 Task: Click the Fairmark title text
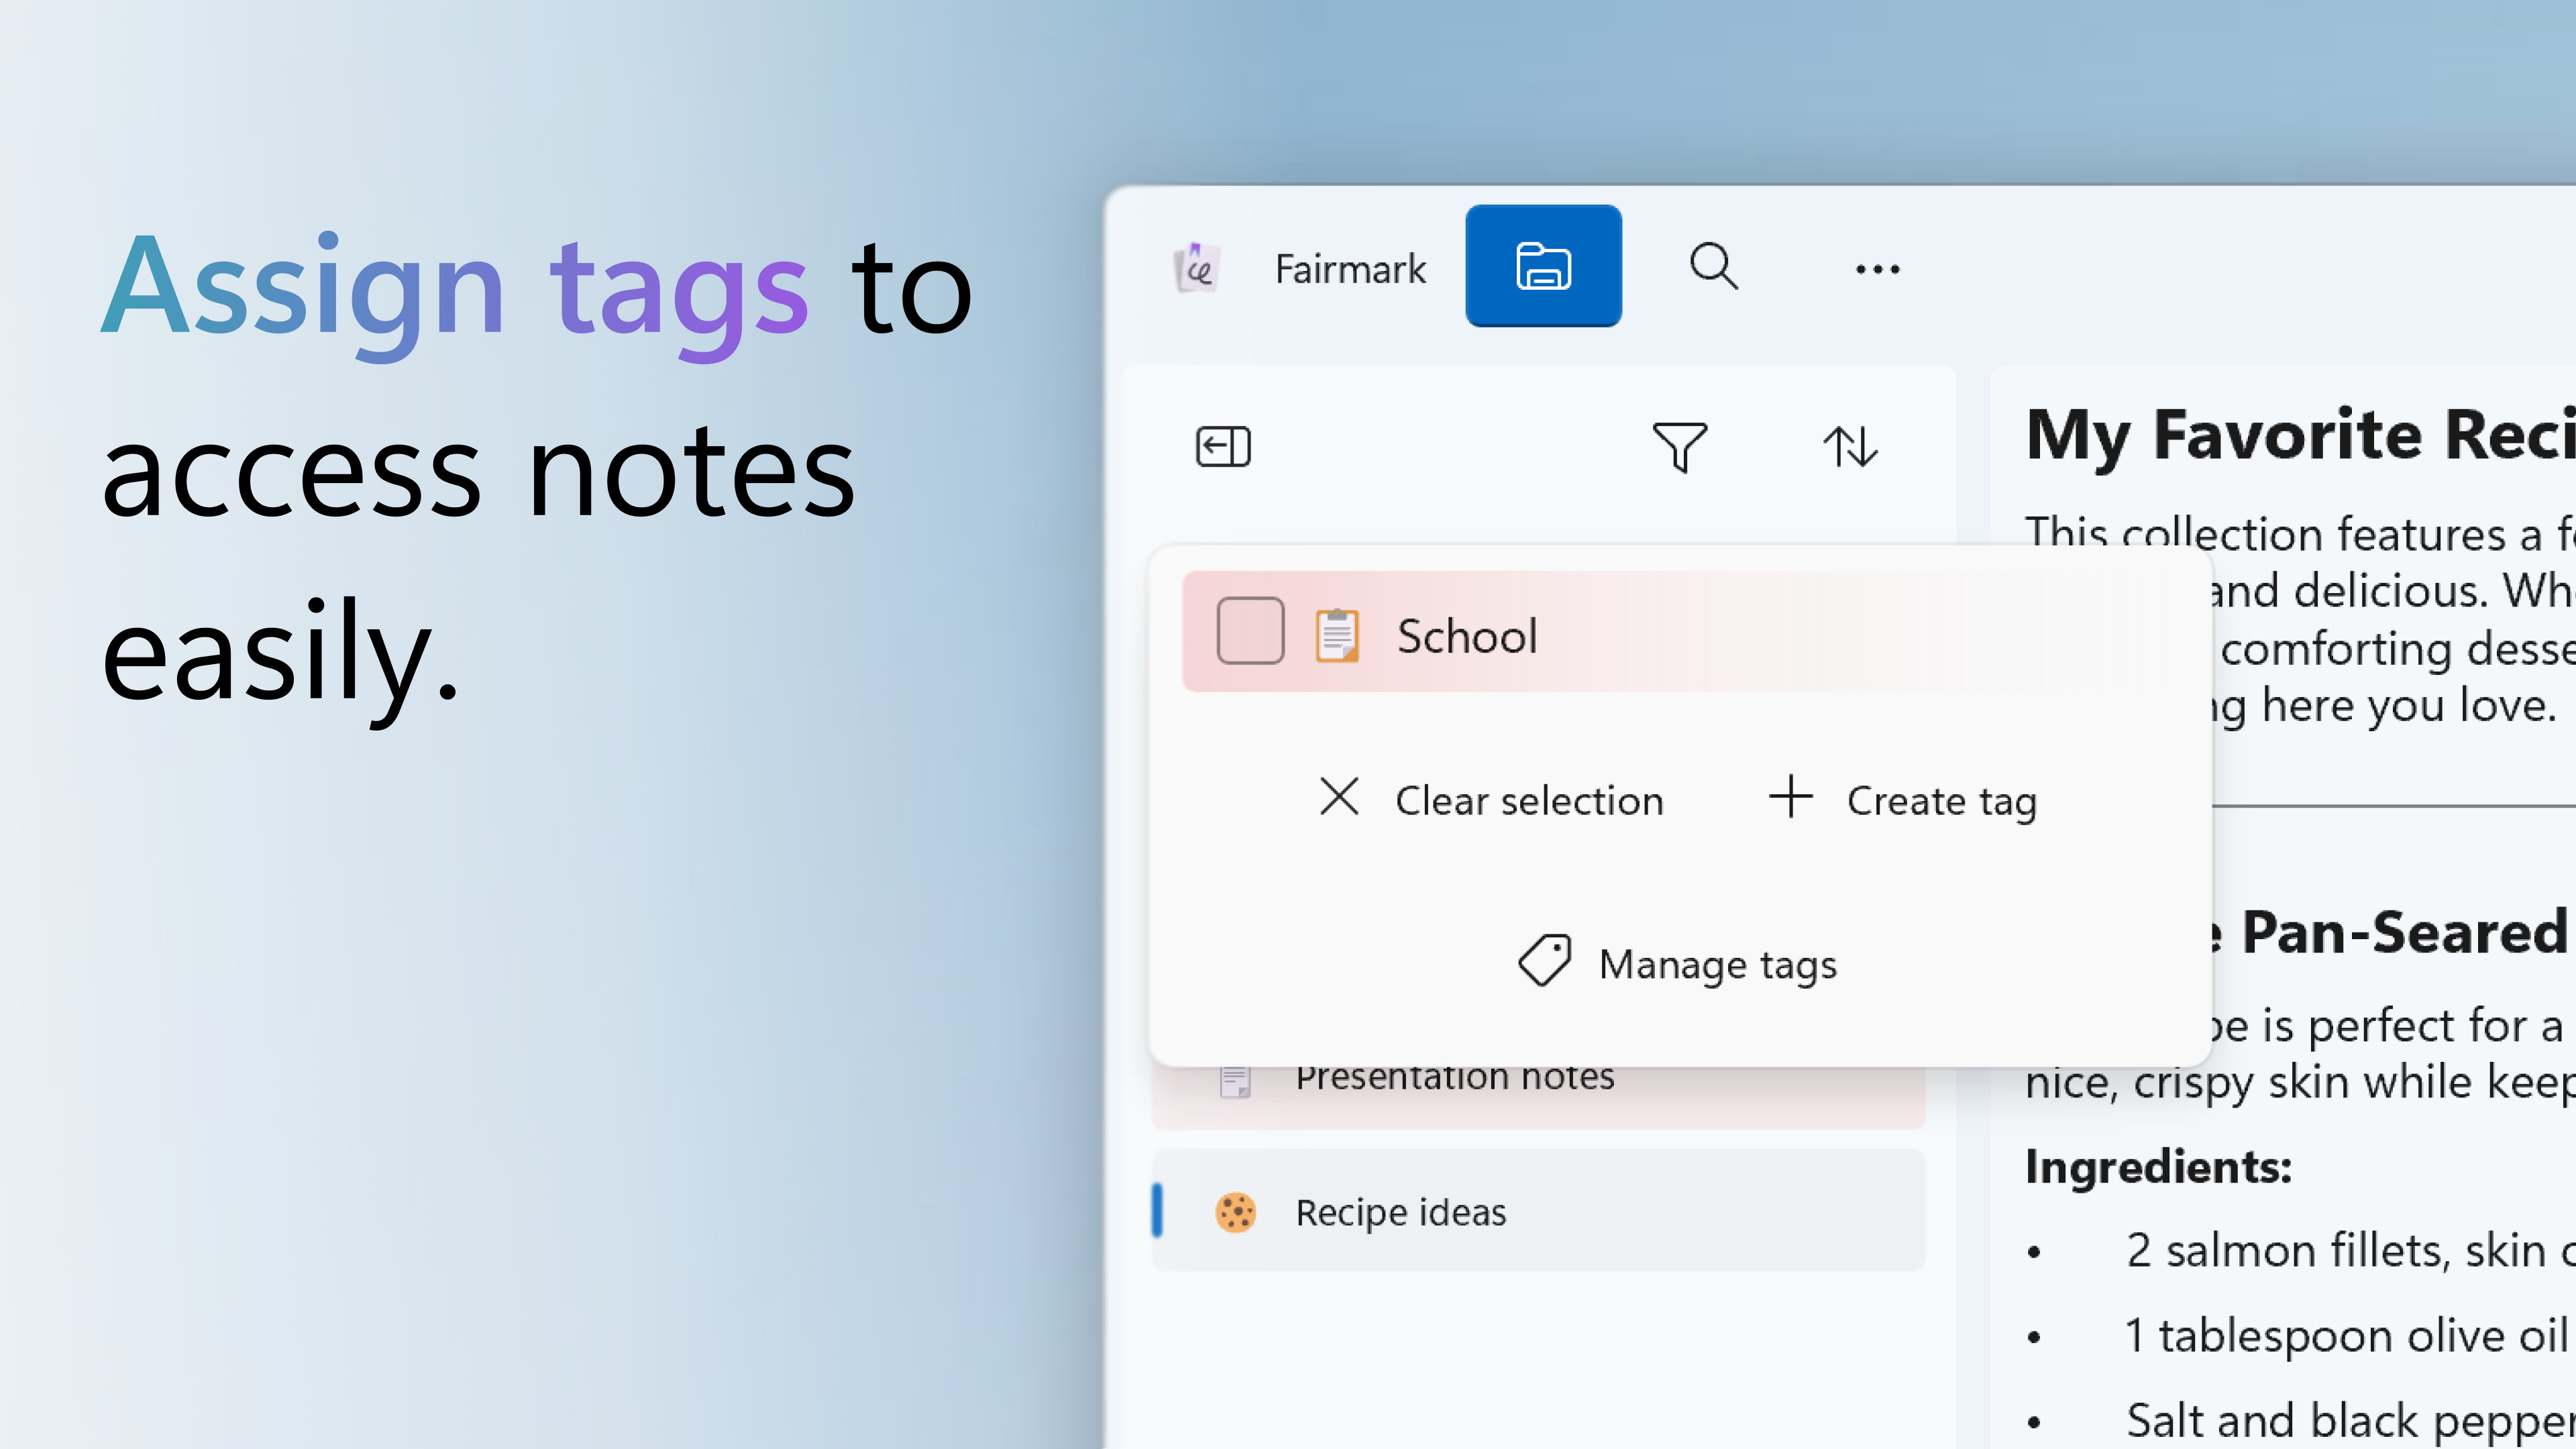[x=1350, y=269]
